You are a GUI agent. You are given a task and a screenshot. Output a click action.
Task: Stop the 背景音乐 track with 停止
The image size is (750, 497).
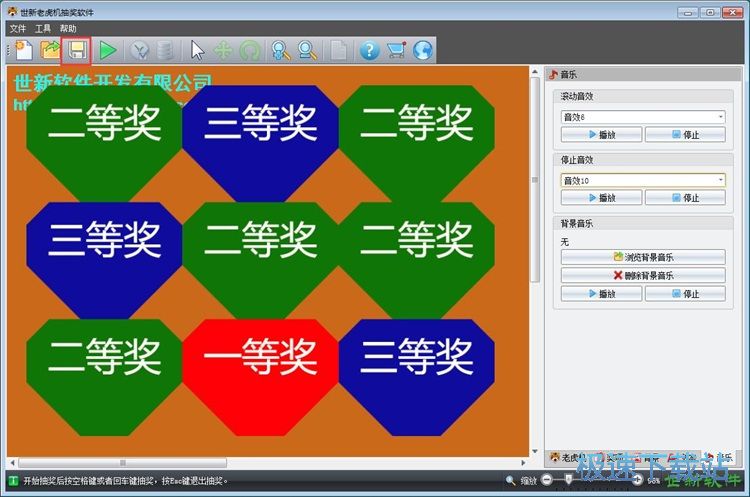click(685, 293)
